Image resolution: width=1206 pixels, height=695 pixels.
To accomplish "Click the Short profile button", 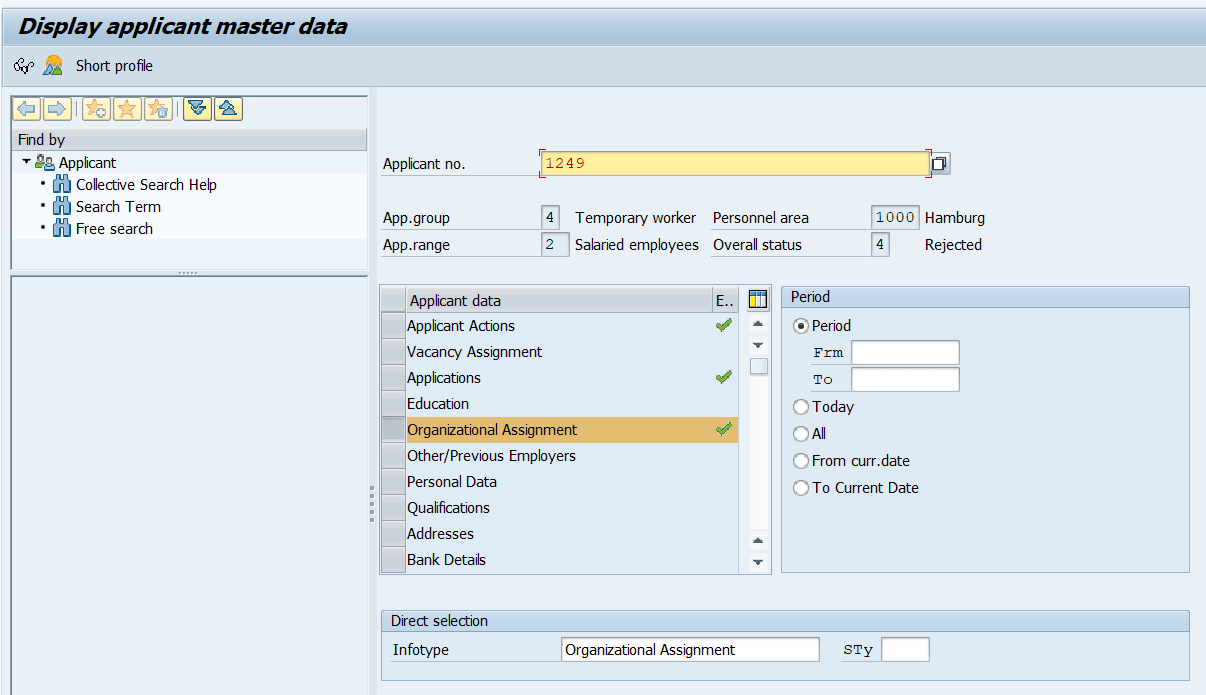I will [113, 65].
